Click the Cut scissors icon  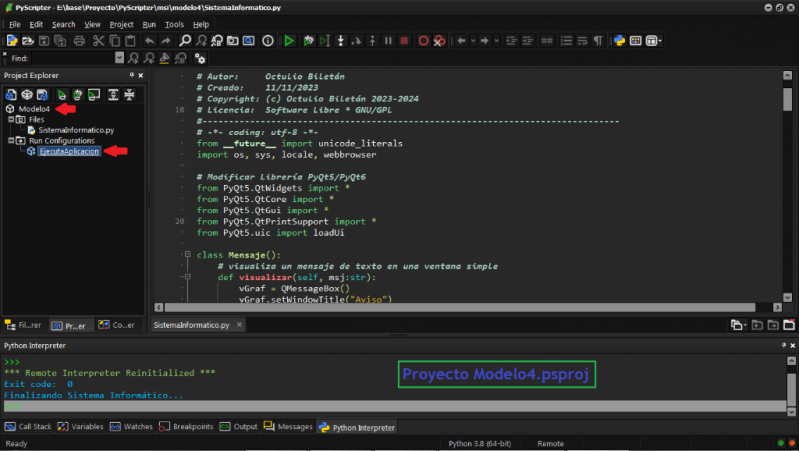point(99,41)
